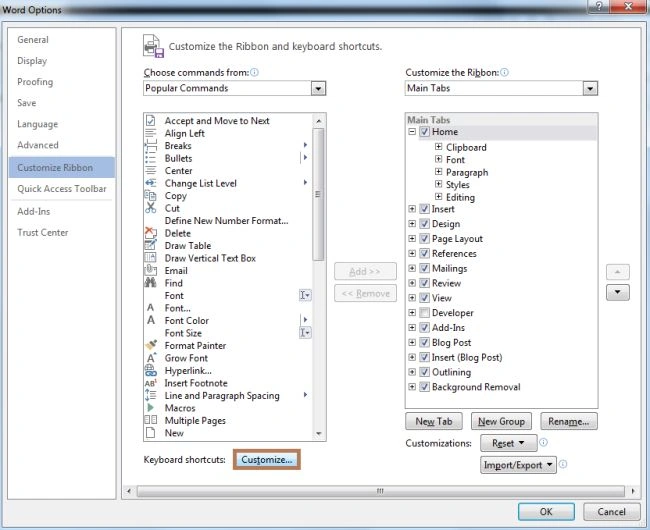Enable the Developer tab checkbox

click(424, 313)
